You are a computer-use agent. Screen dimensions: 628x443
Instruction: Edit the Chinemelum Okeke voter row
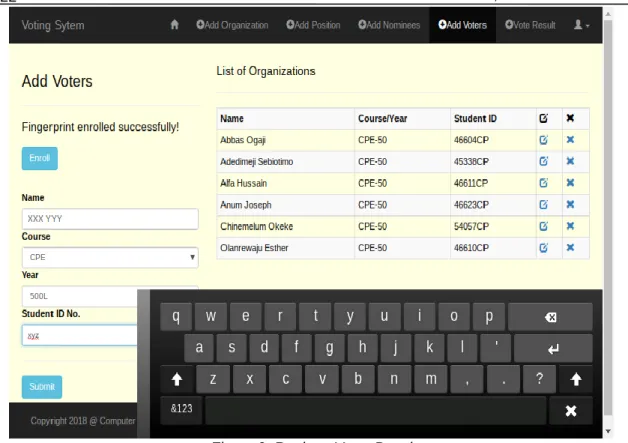pyautogui.click(x=543, y=226)
